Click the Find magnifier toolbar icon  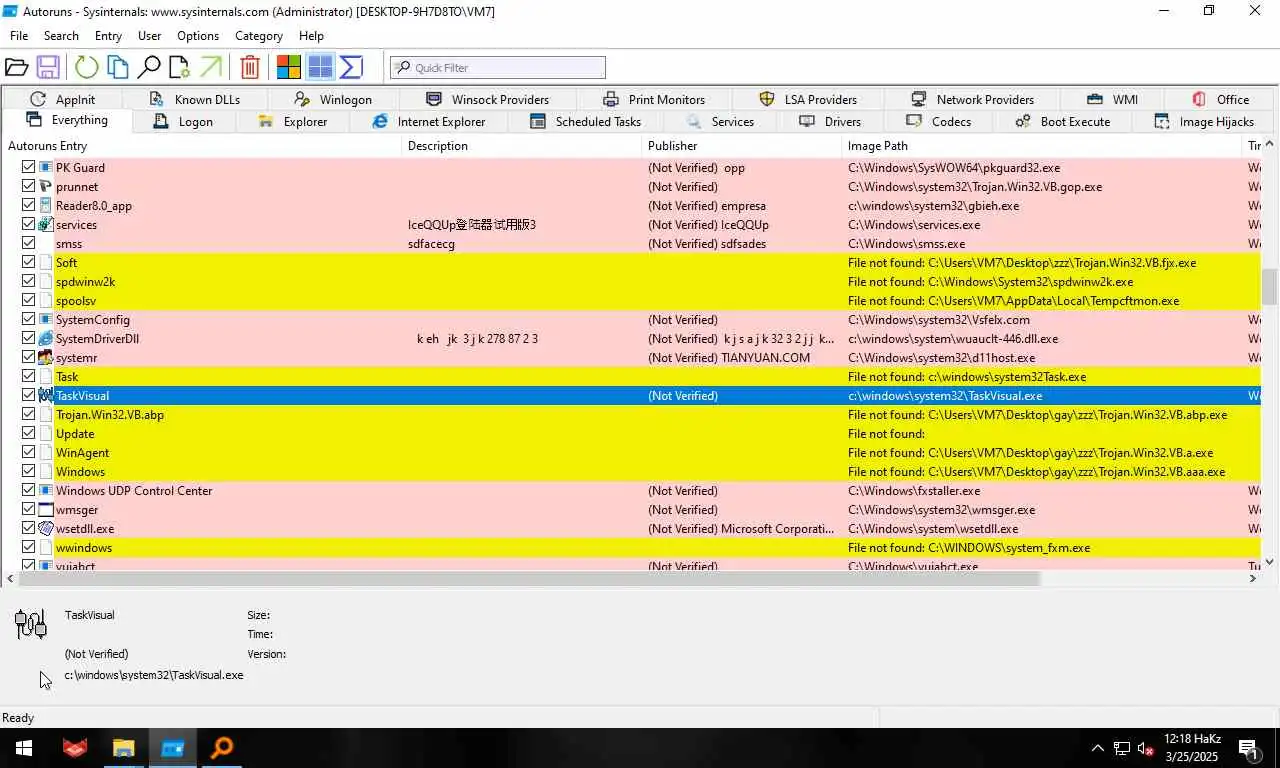click(x=149, y=67)
